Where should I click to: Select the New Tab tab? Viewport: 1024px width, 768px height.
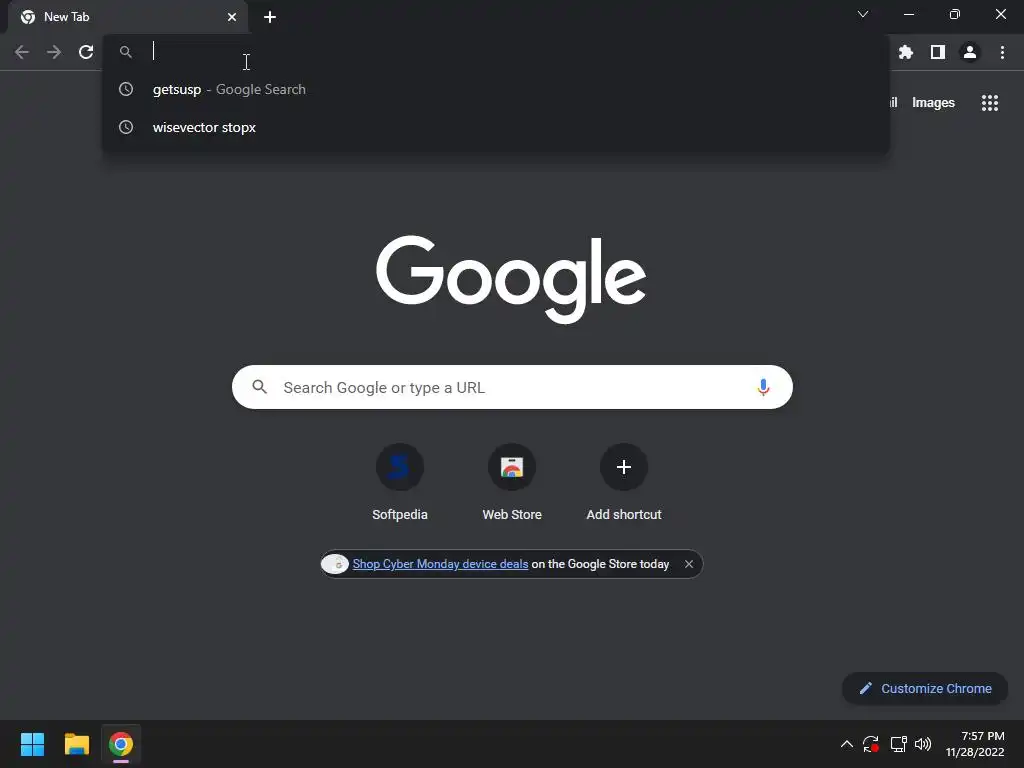point(128,17)
